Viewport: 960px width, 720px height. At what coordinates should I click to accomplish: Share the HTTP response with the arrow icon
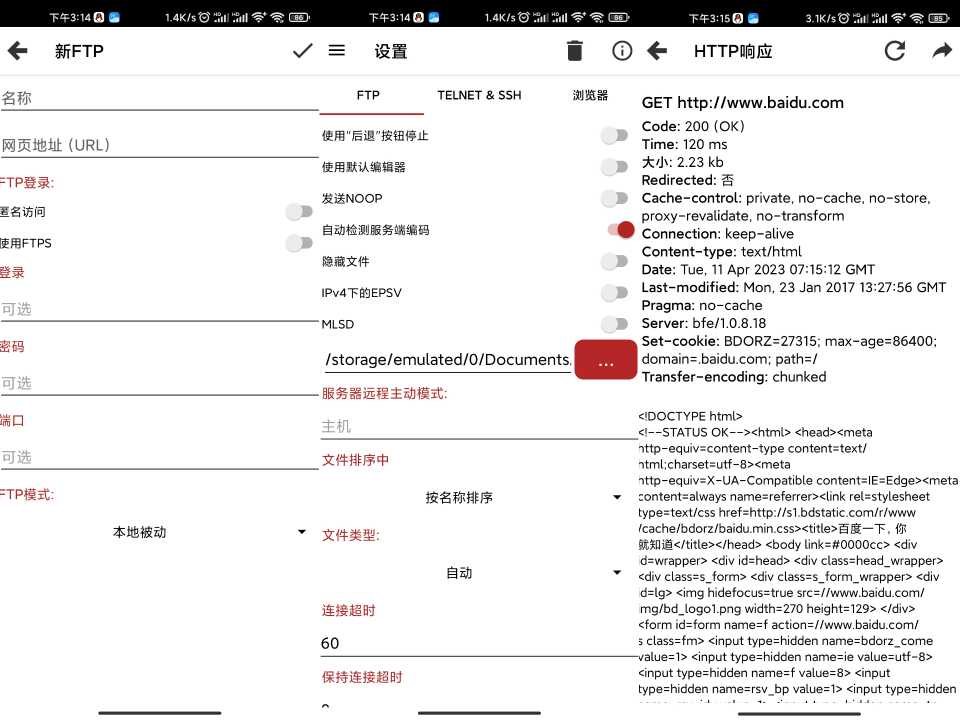(x=942, y=51)
